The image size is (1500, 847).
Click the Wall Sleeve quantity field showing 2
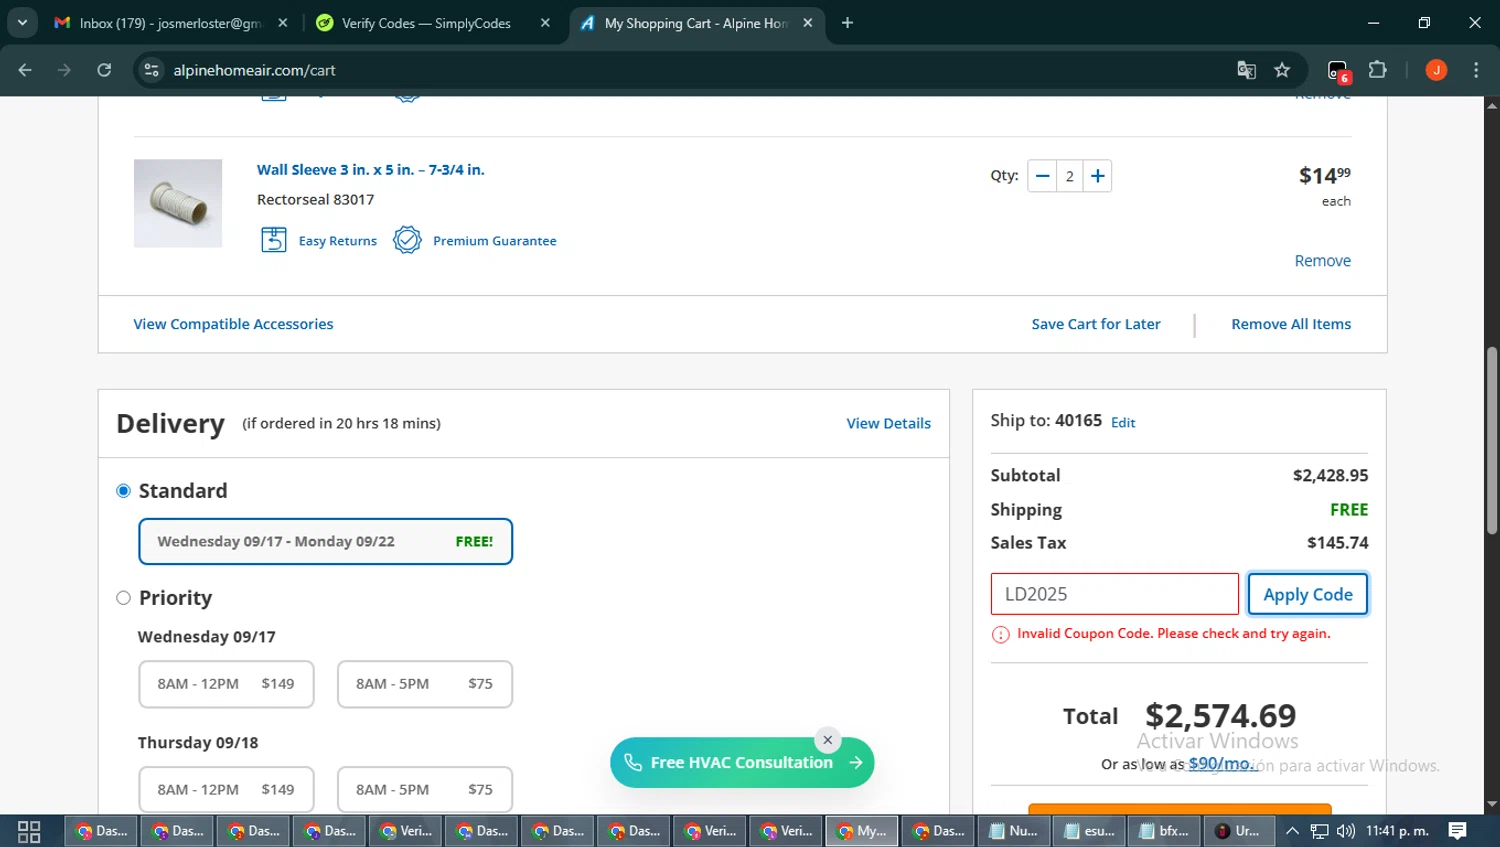pos(1069,176)
